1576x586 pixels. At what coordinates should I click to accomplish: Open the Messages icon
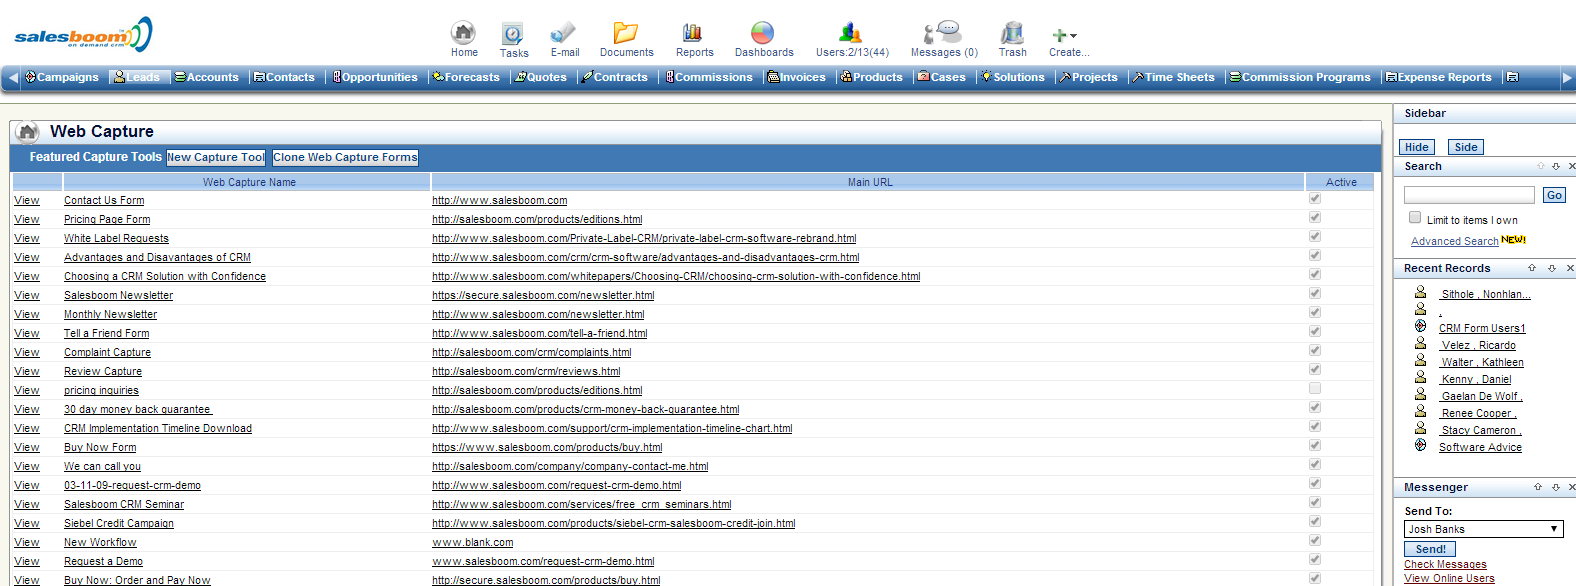tap(942, 33)
